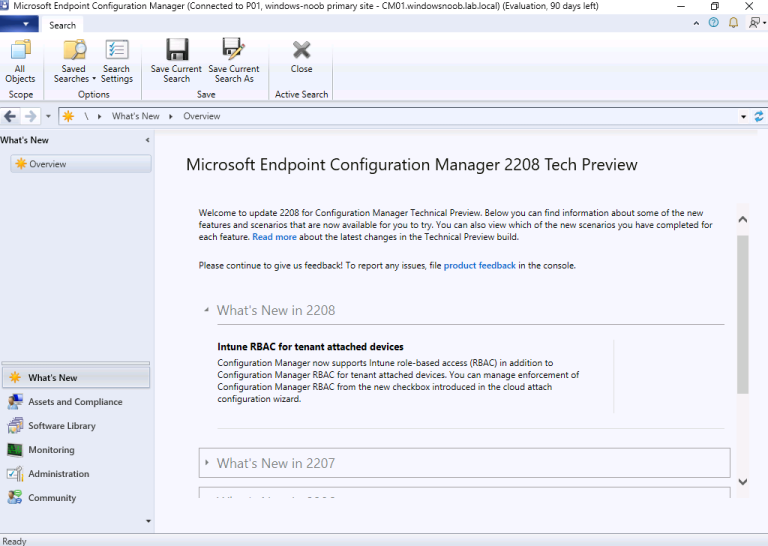
Task: Open the Saved Searches dropdown
Action: tap(74, 62)
